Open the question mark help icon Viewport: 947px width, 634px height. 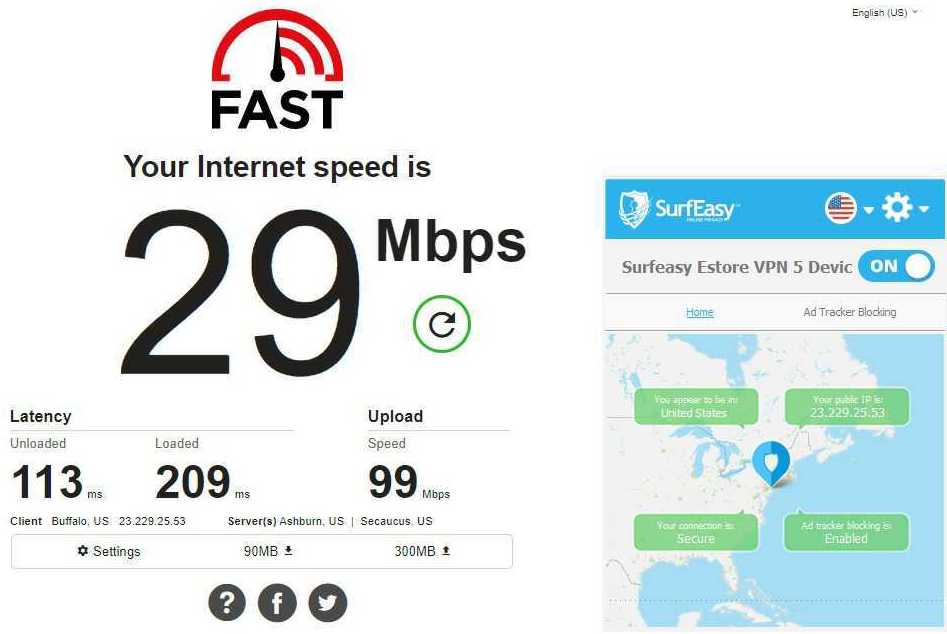[226, 603]
